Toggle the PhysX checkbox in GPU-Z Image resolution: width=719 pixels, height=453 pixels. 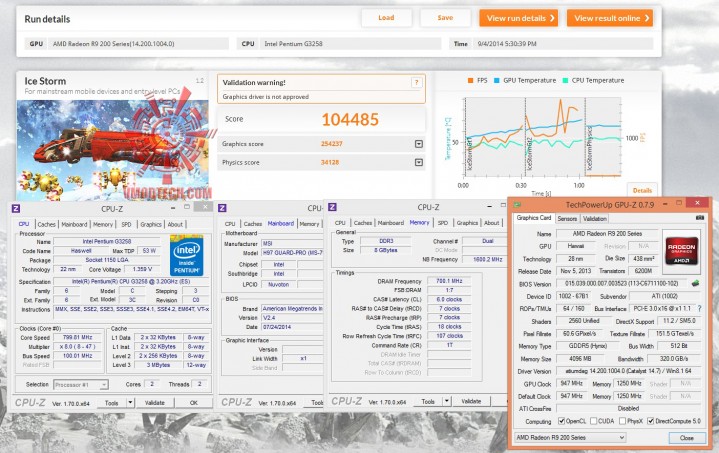point(622,421)
